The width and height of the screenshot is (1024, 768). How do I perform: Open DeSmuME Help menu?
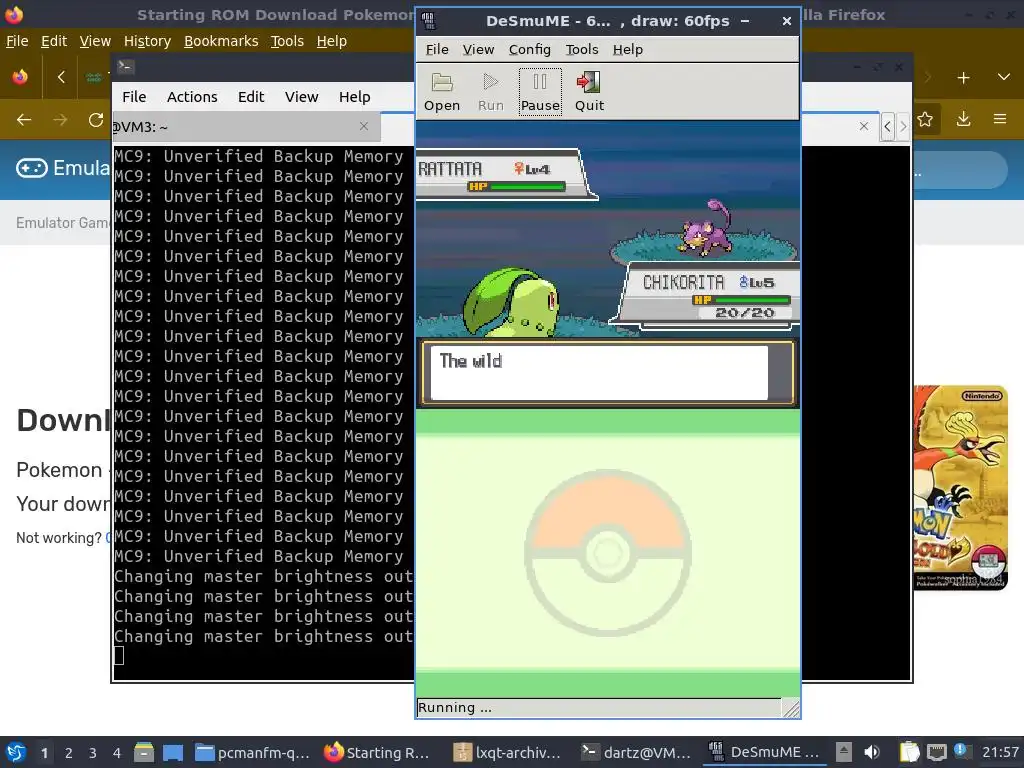coord(628,50)
